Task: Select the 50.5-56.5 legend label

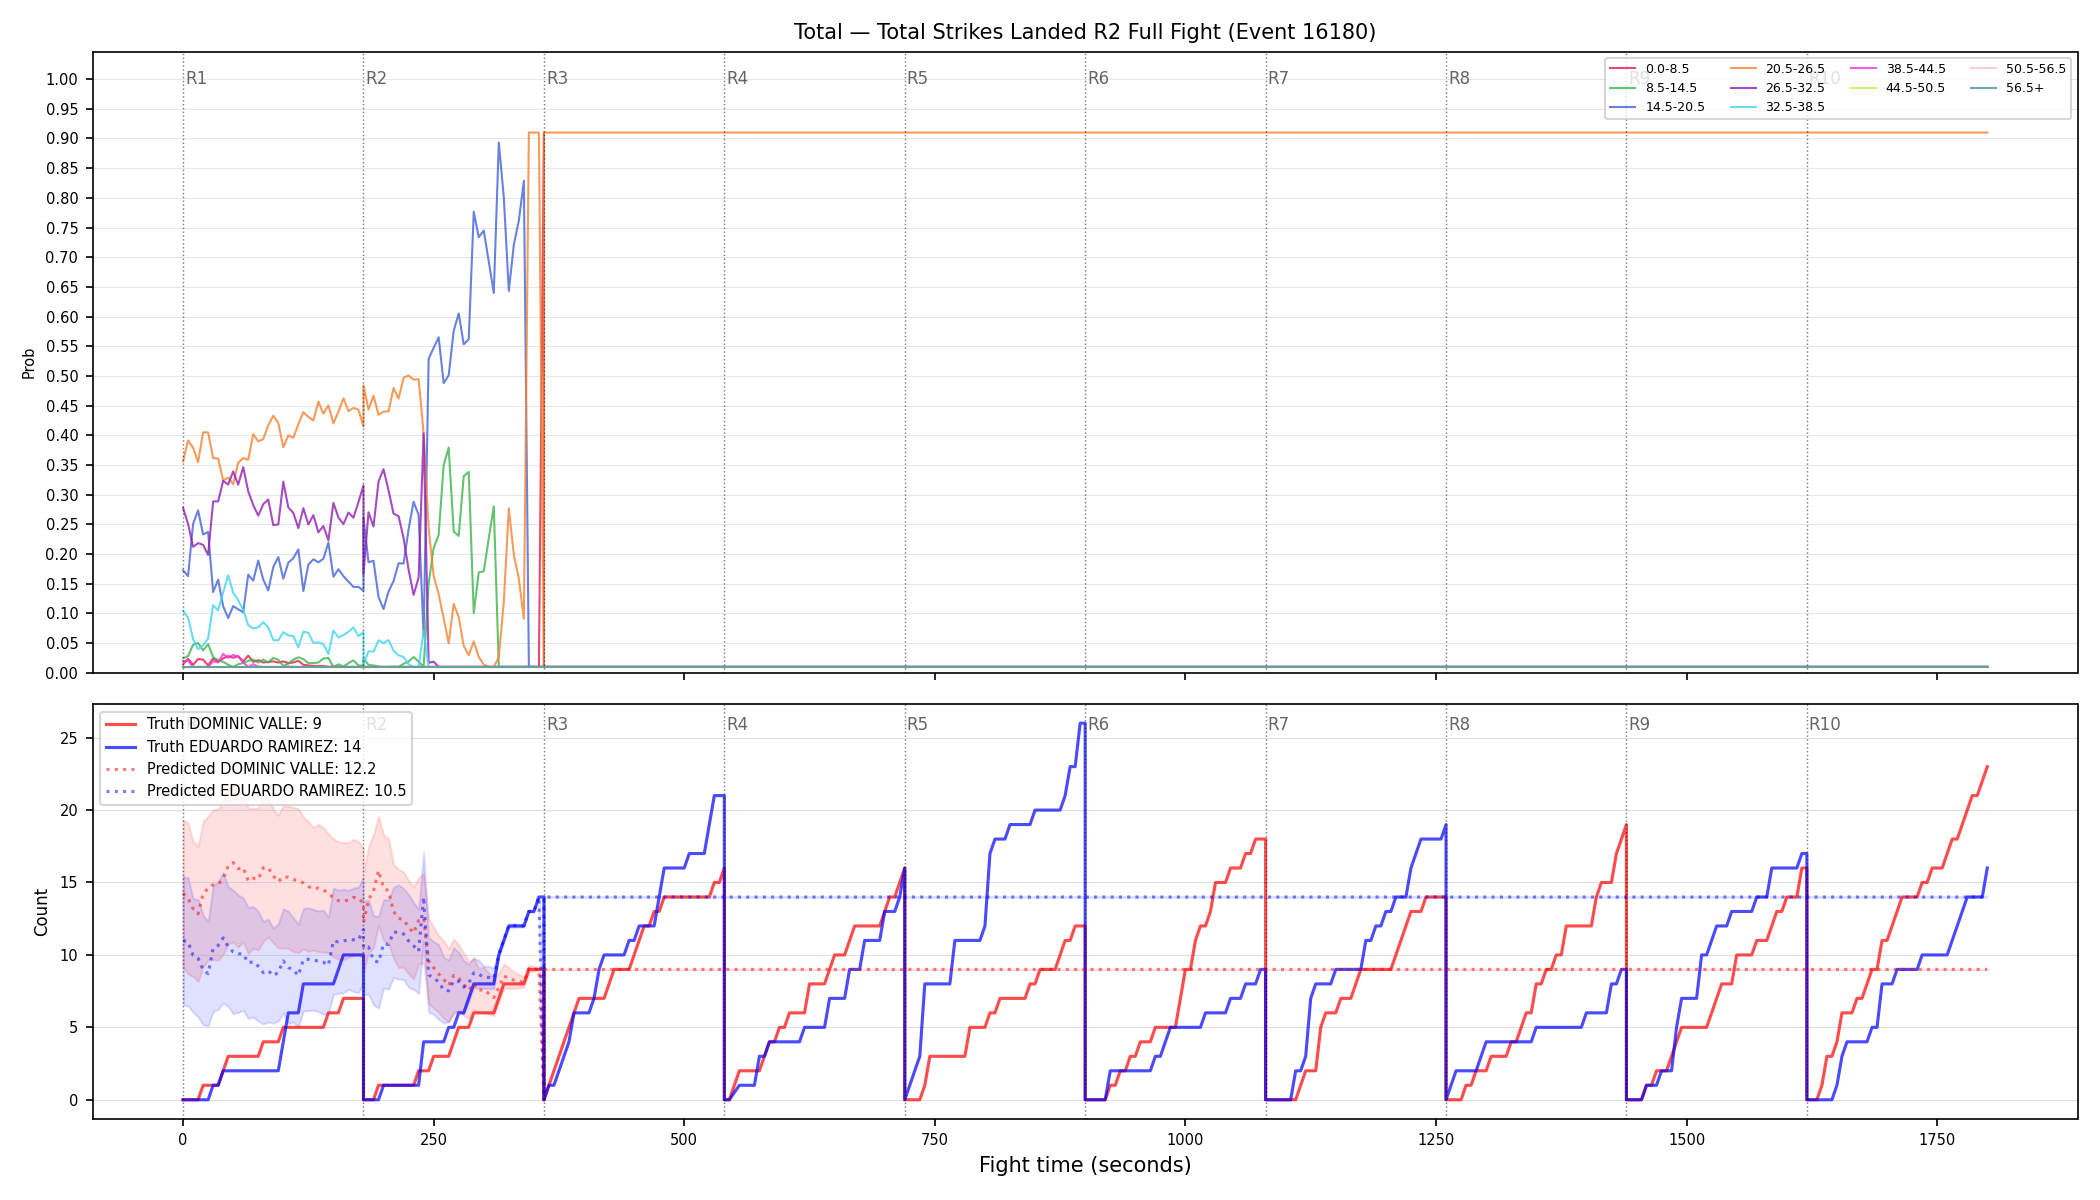Action: point(2036,69)
